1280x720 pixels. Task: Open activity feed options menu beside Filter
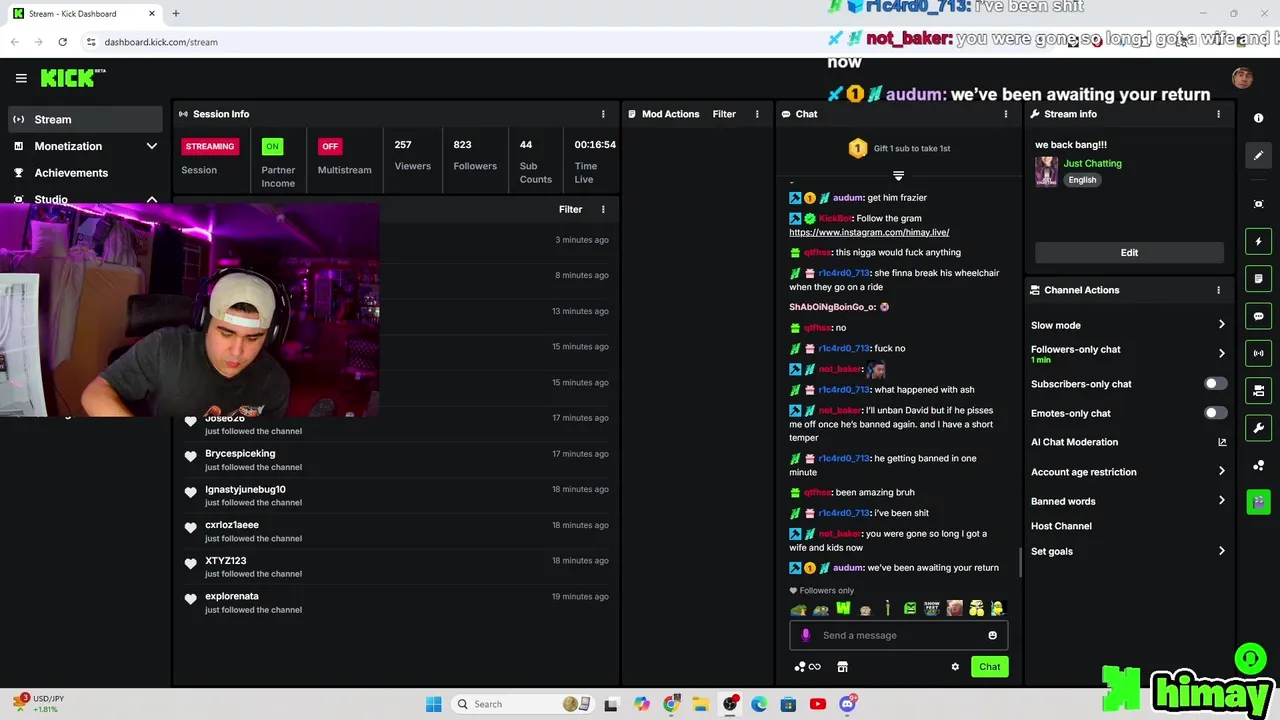pos(603,210)
